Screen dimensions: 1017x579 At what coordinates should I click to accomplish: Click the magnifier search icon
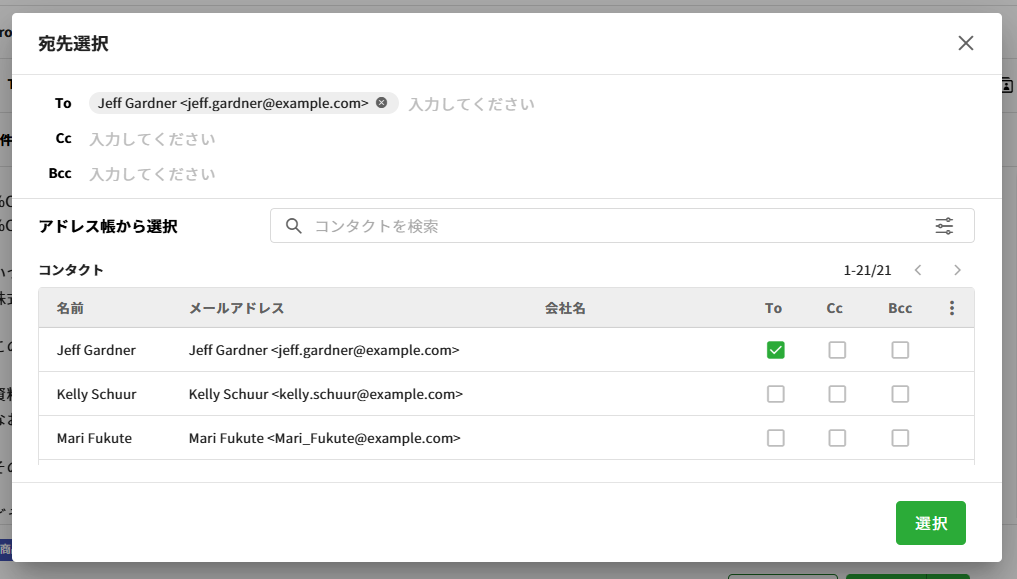pos(294,226)
